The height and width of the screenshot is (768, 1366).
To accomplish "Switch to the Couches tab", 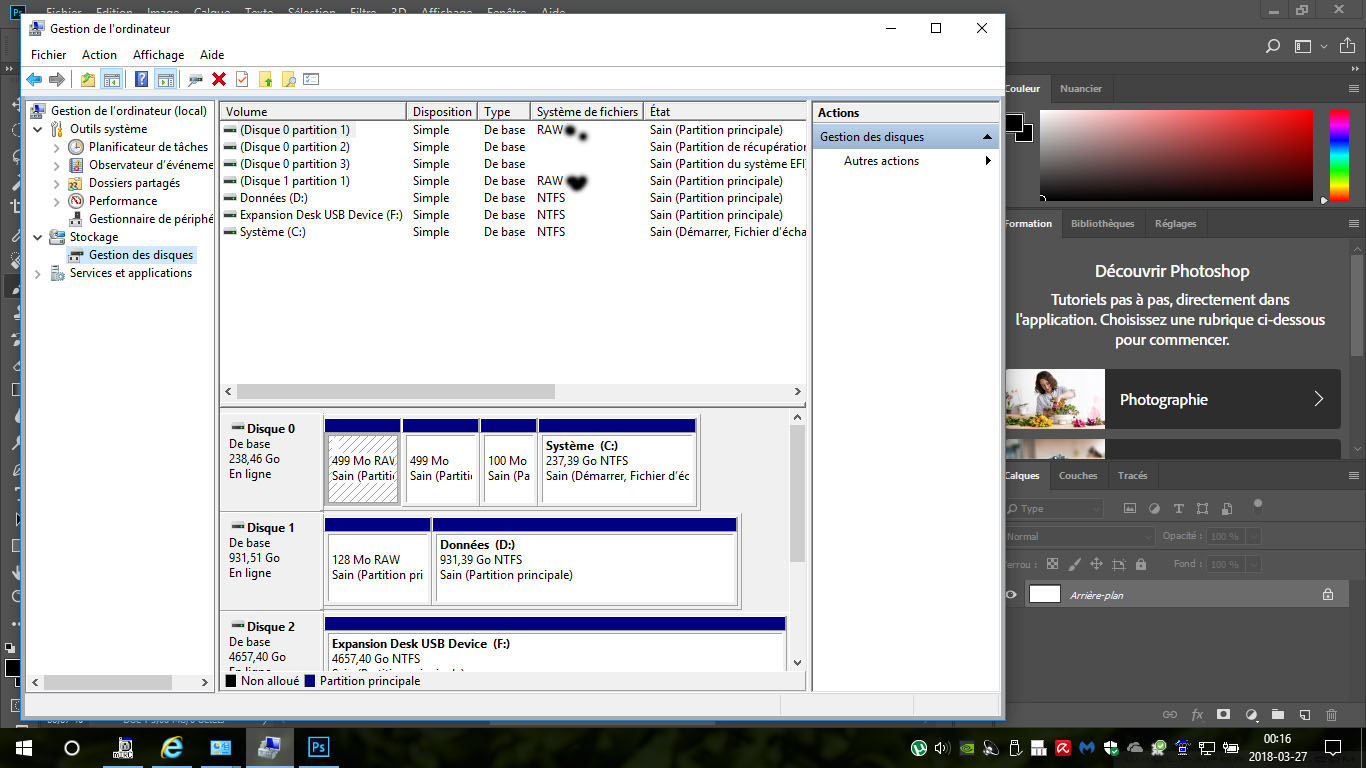I will pos(1078,476).
